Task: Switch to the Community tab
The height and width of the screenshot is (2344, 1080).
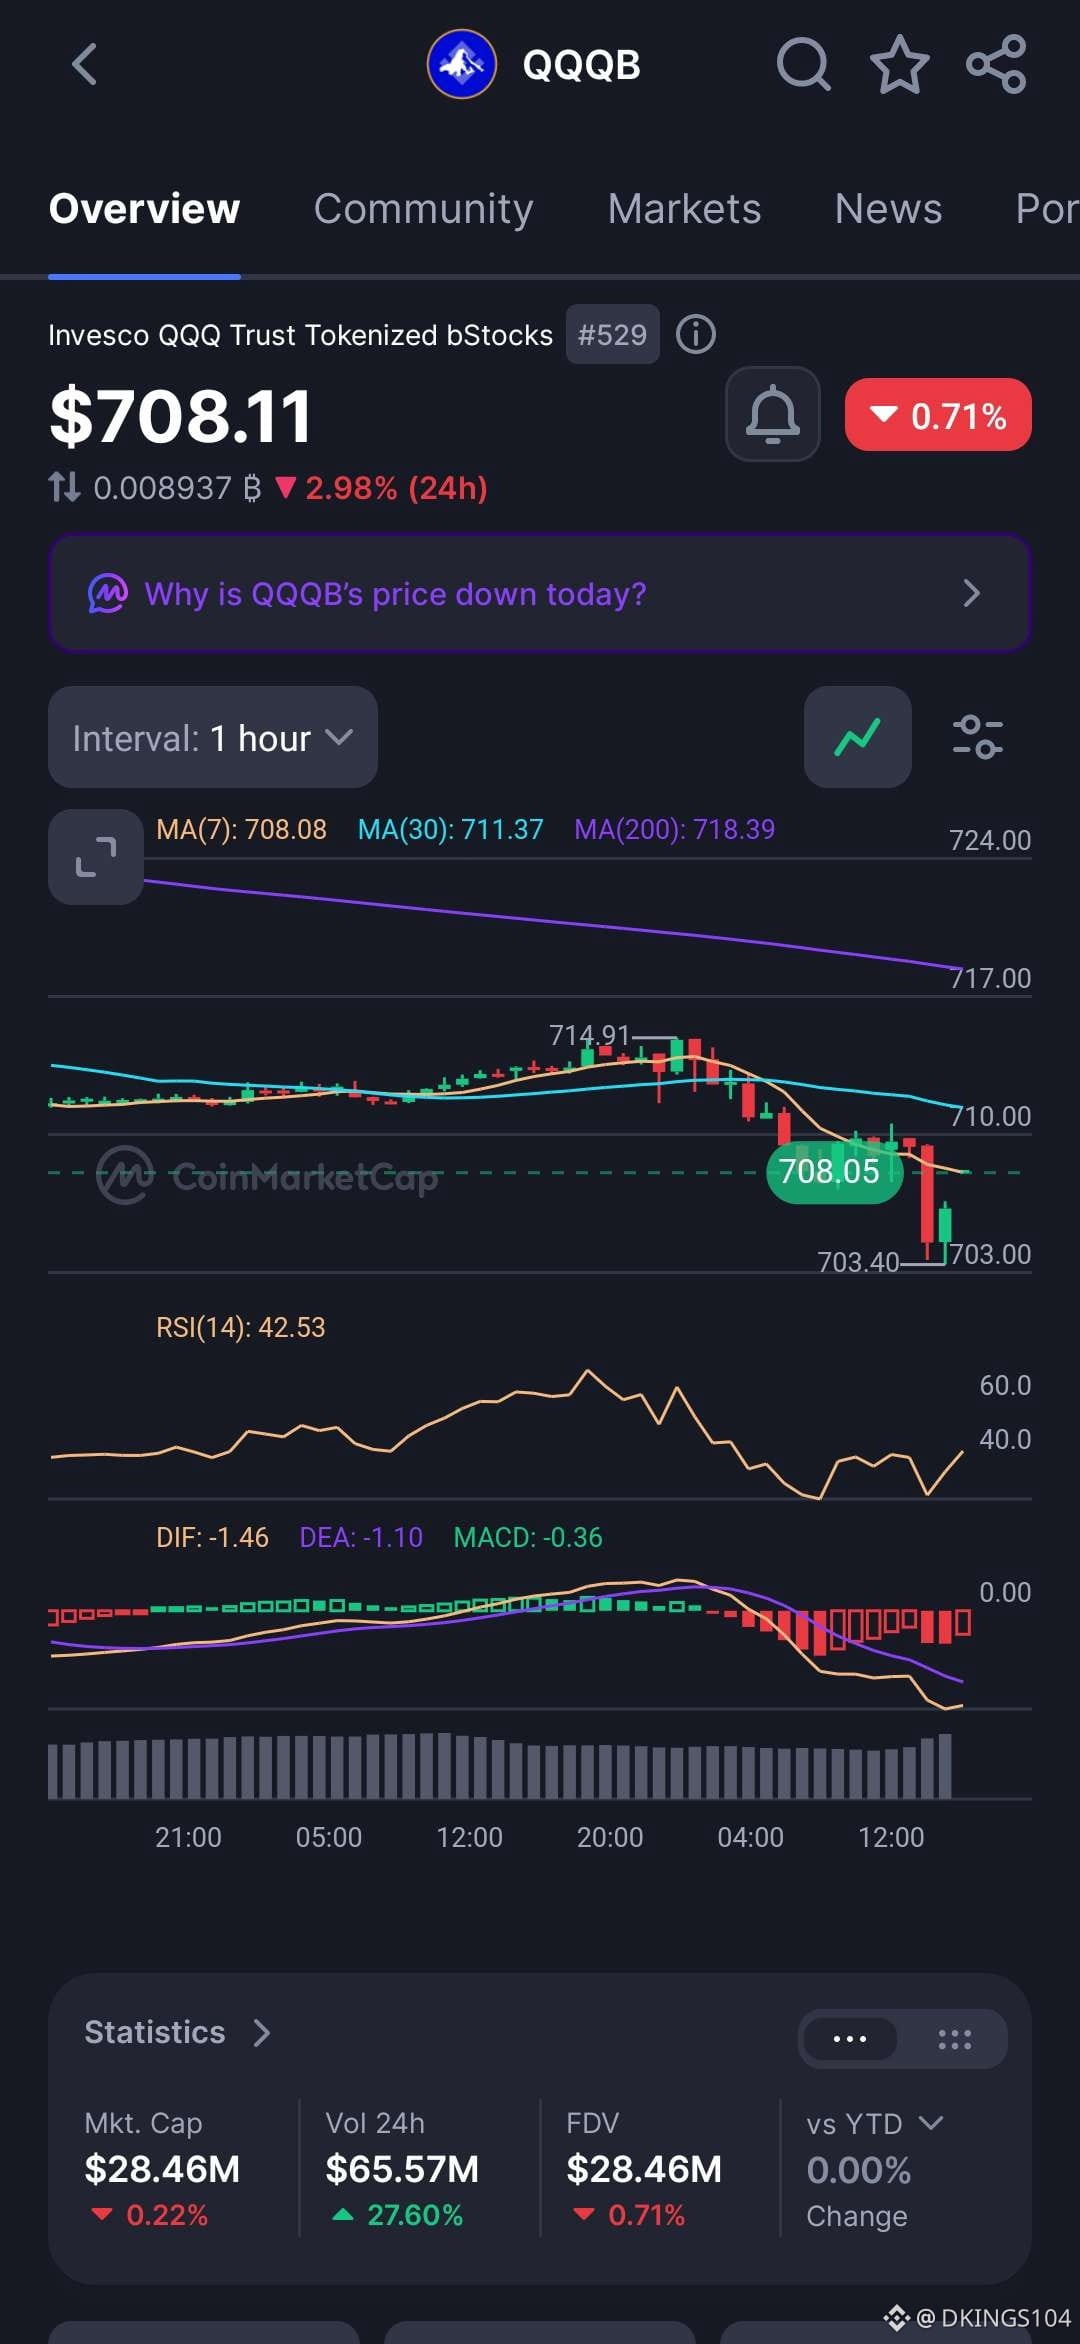Action: coord(423,208)
